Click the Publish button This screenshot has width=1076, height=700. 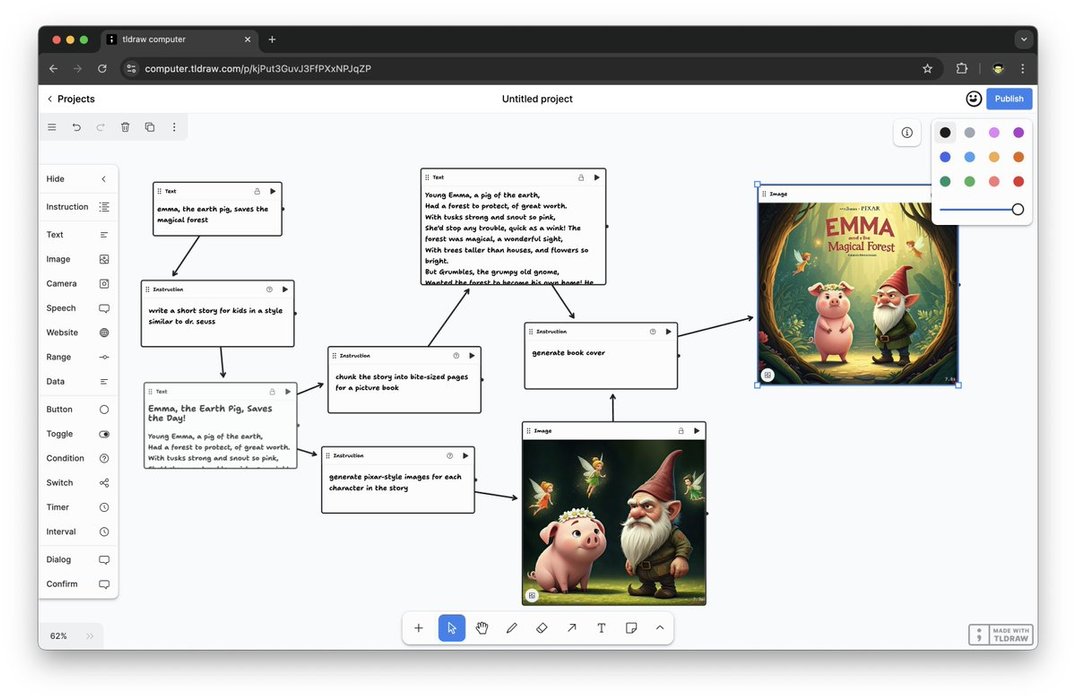pos(1009,99)
